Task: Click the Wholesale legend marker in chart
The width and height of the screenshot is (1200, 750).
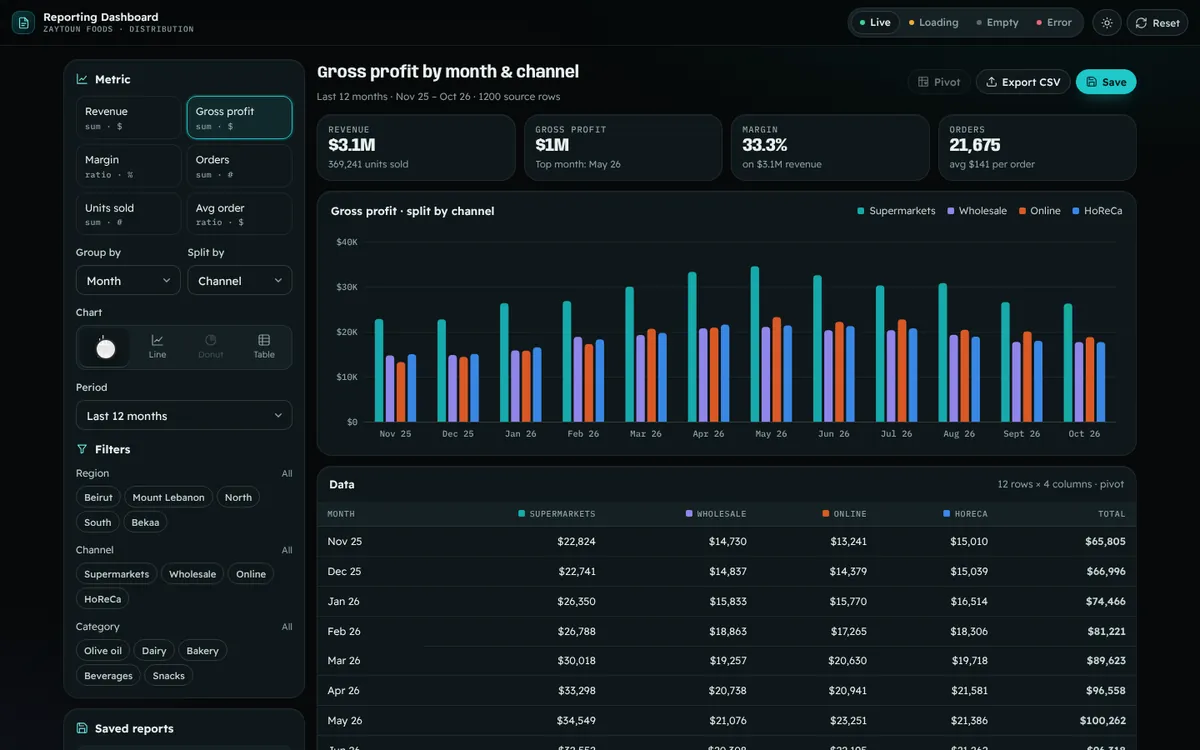Action: tap(950, 211)
